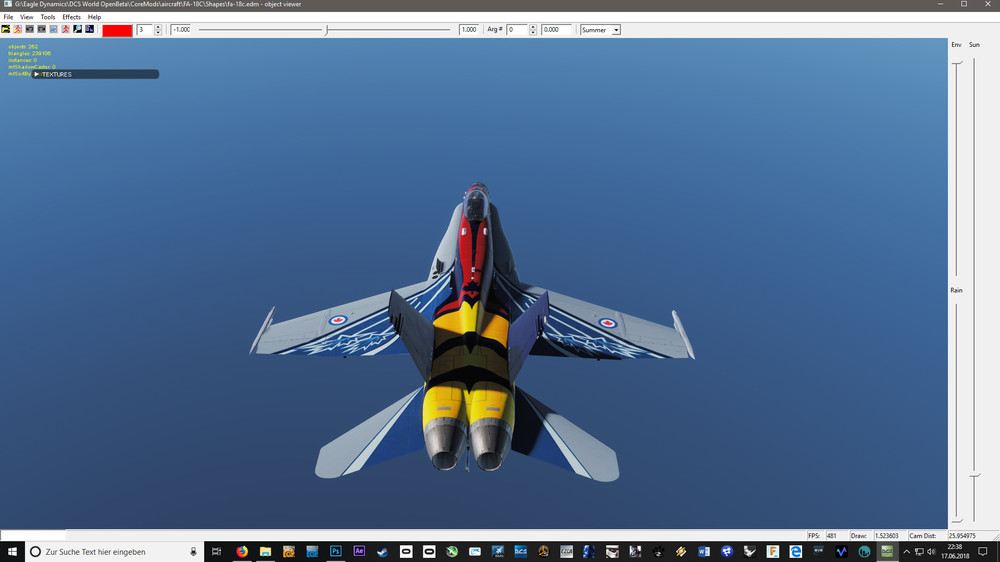Image resolution: width=1000 pixels, height=562 pixels.
Task: Open Windows Start menu
Action: pyautogui.click(x=12, y=552)
